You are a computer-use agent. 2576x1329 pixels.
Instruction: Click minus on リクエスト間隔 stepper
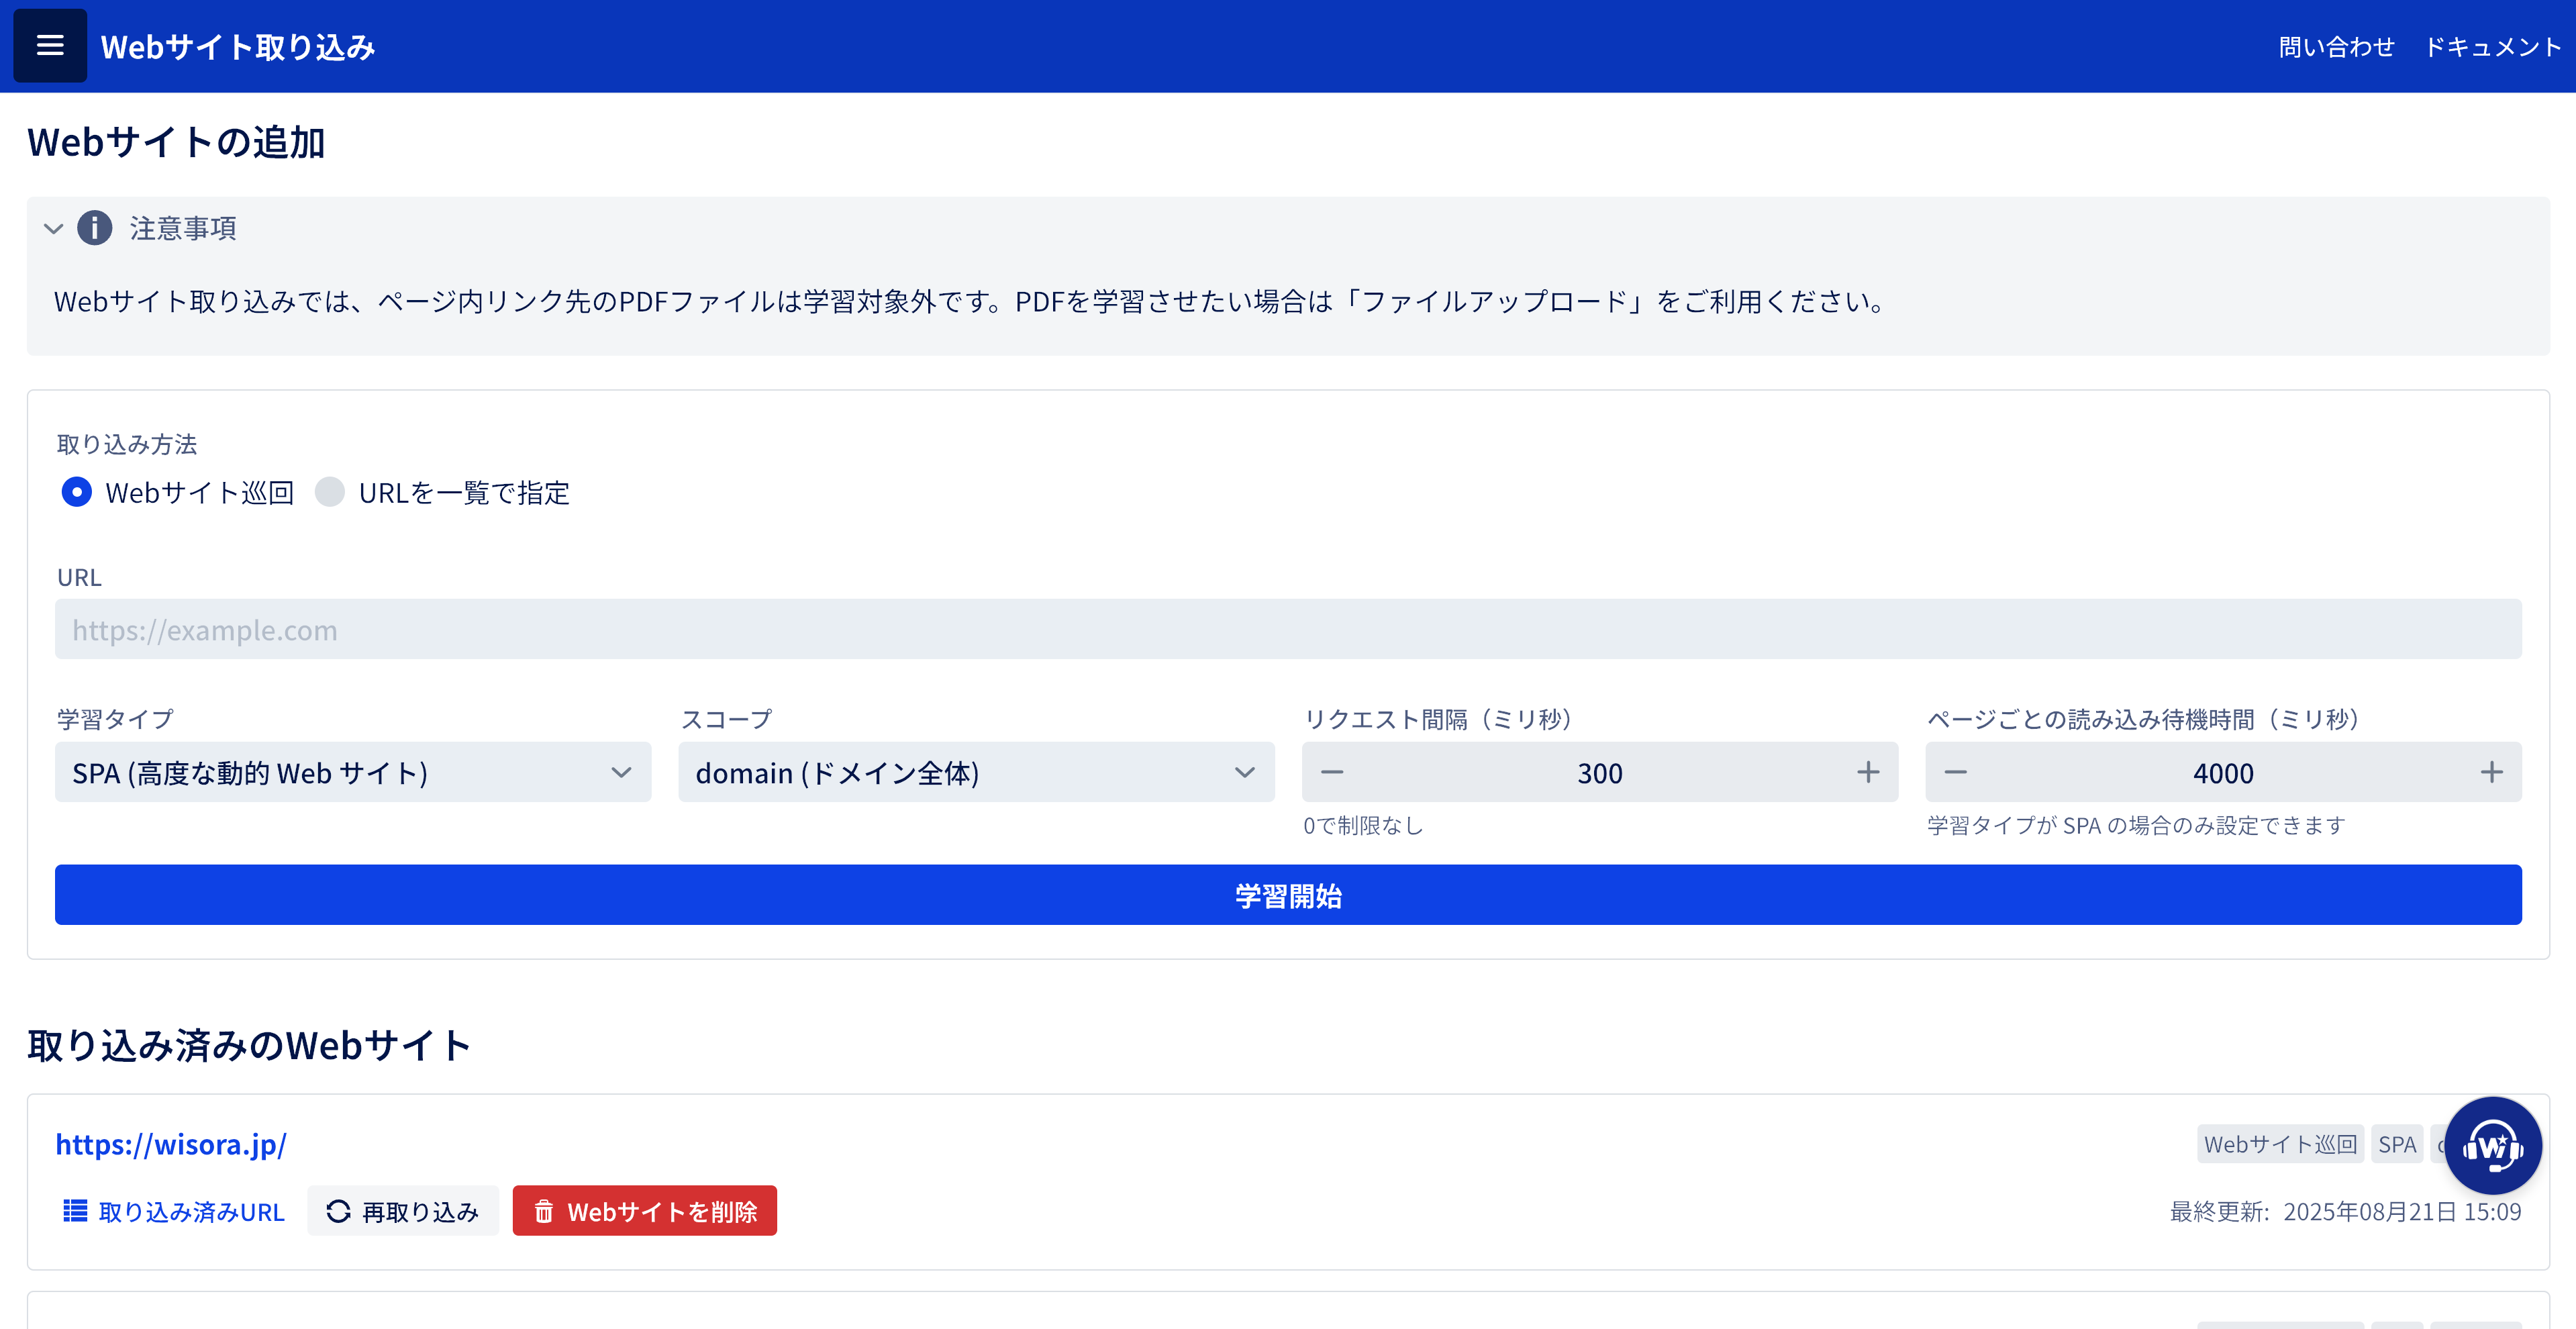[x=1331, y=772]
